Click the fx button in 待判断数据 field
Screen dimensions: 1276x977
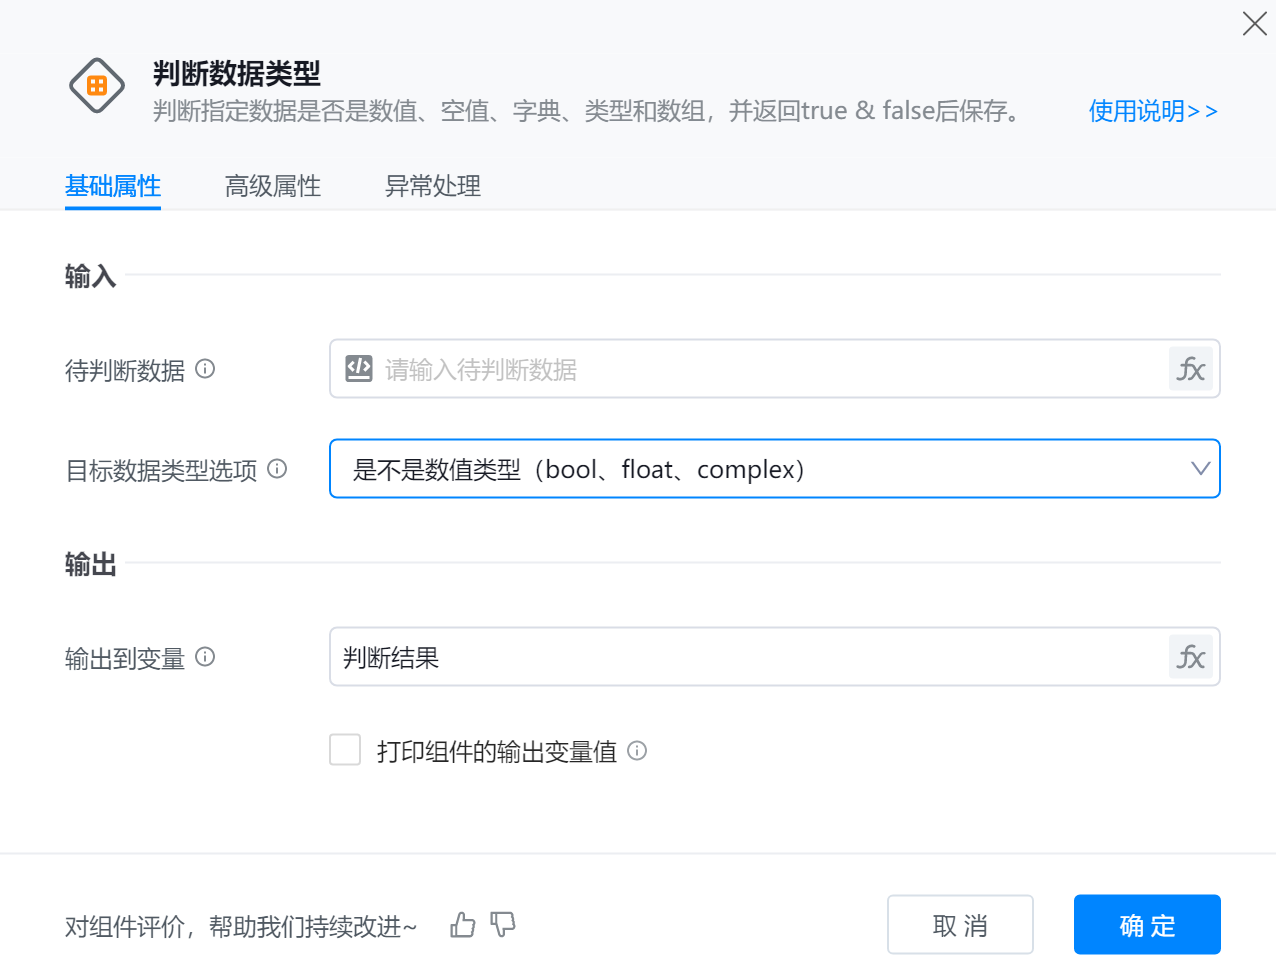coord(1190,369)
